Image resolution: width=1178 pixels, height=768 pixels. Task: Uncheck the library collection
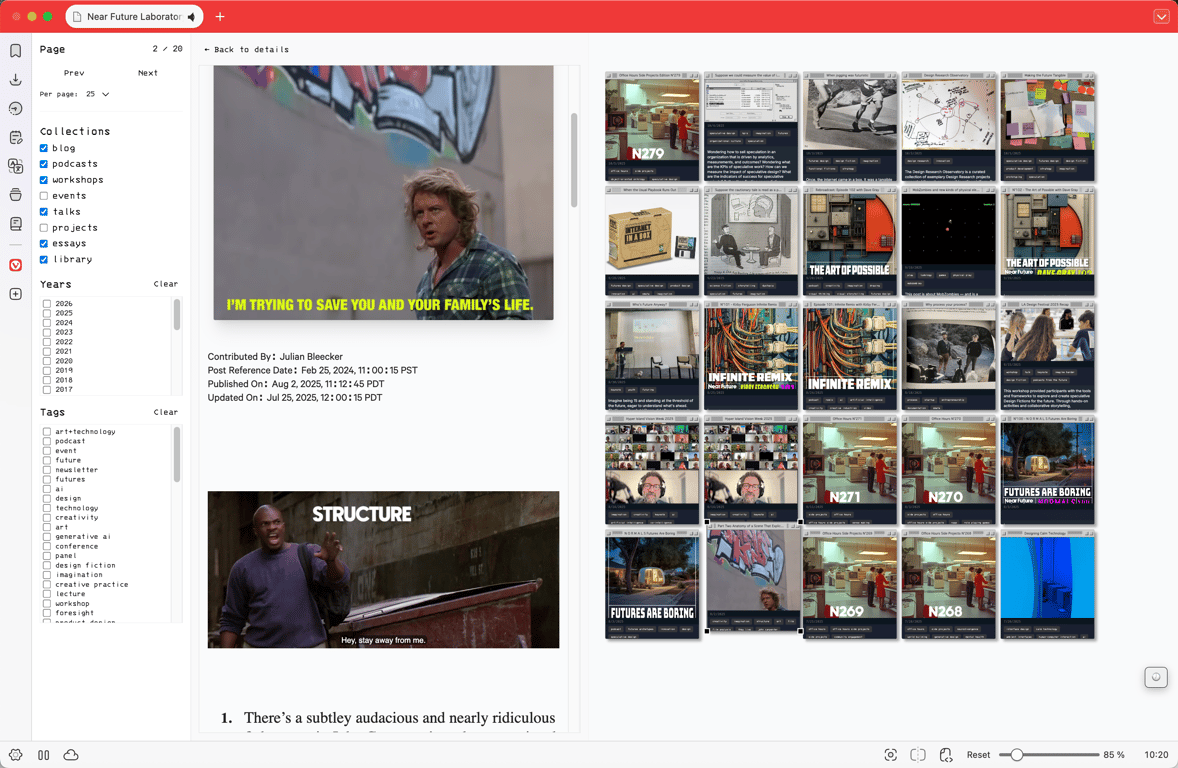click(x=44, y=259)
